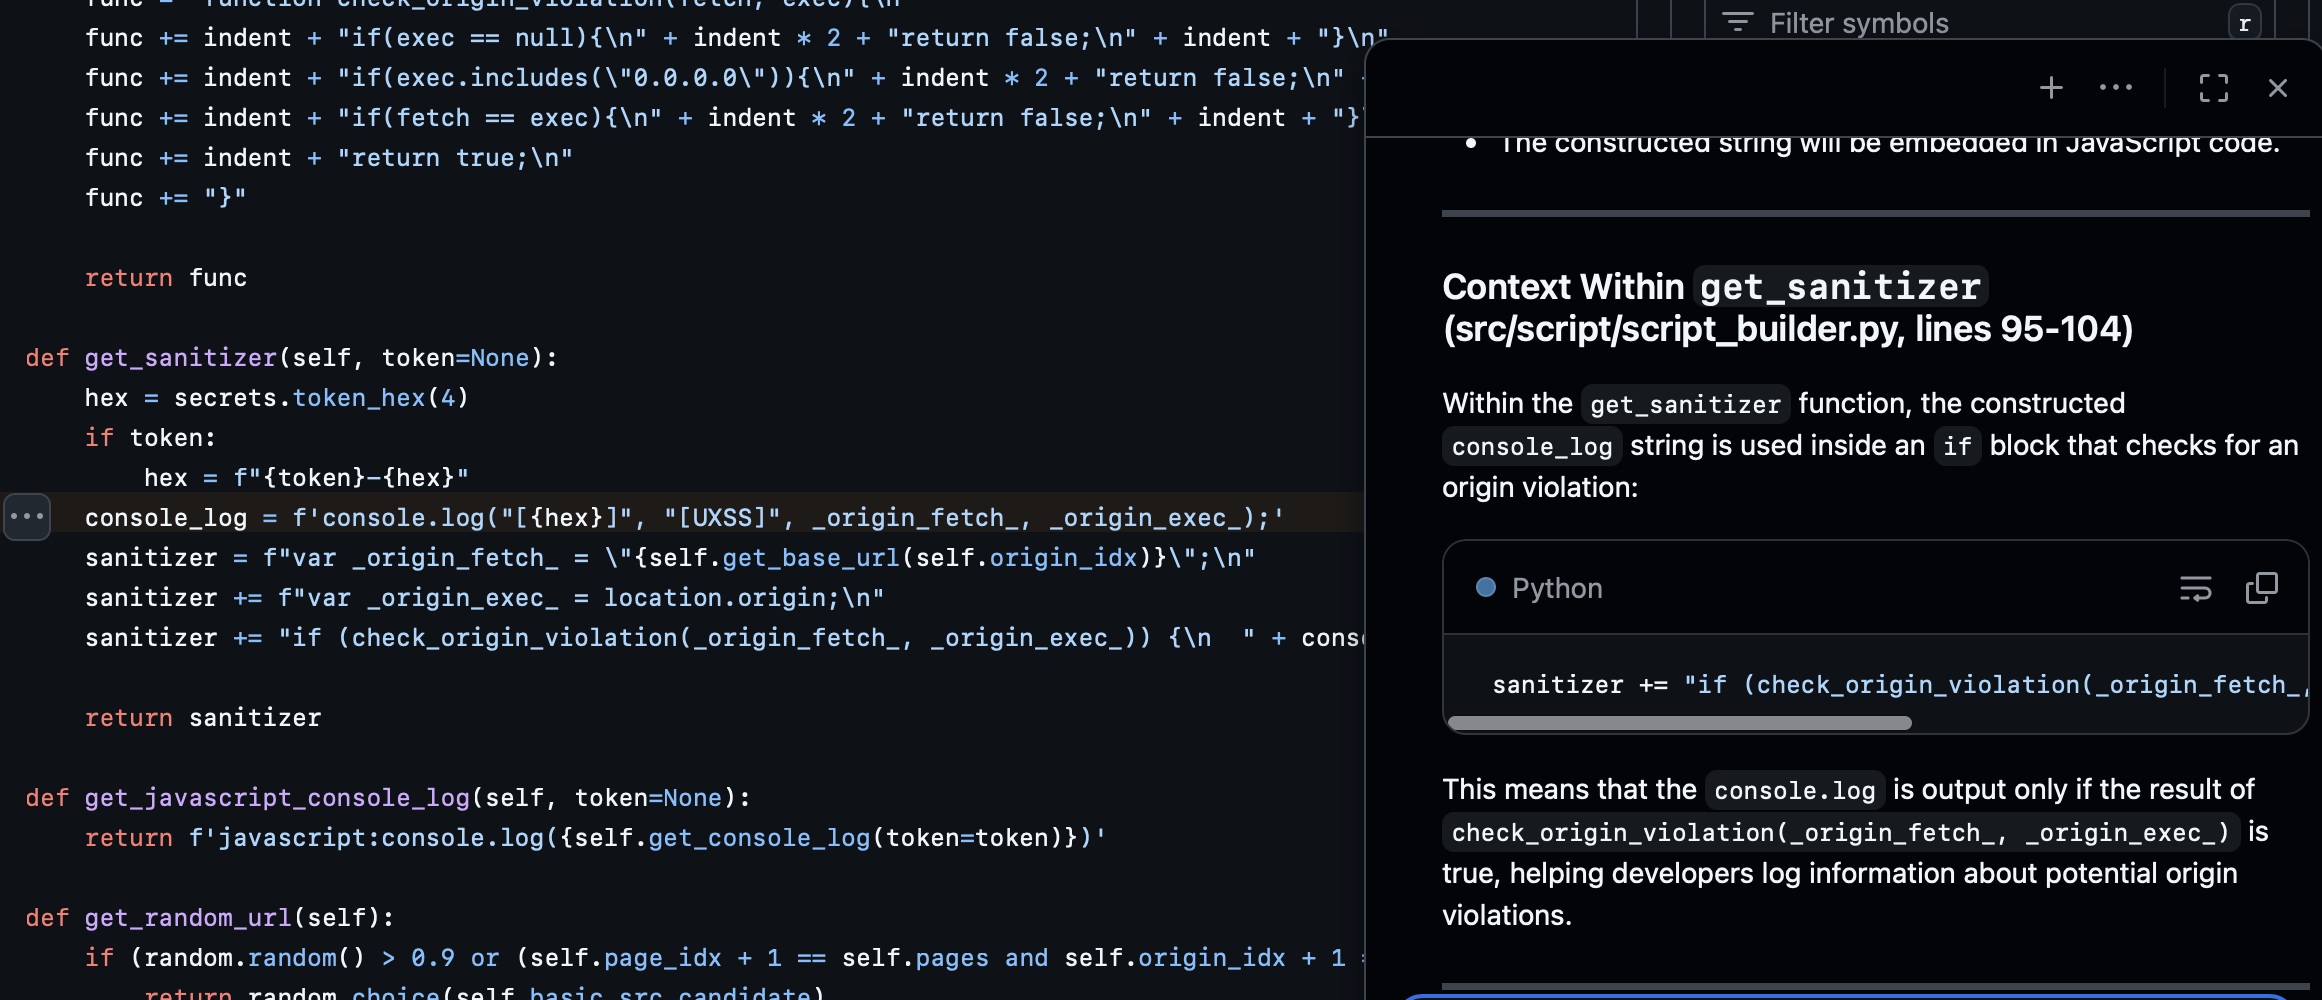Click the get_base_url call in sanitizer line

(812, 558)
